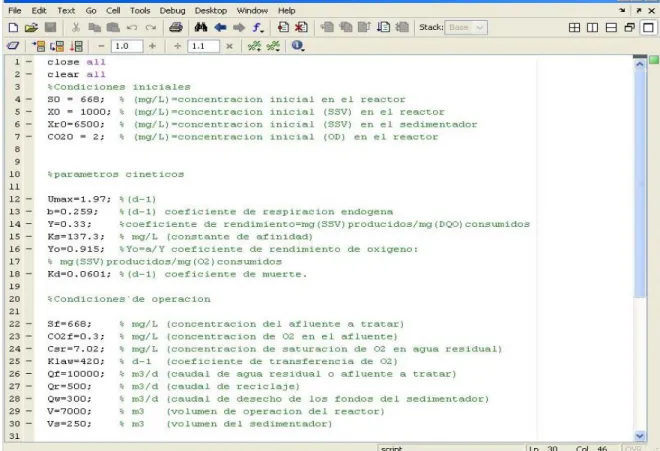Open a file using the folder icon
660x451 pixels.
click(x=31, y=28)
